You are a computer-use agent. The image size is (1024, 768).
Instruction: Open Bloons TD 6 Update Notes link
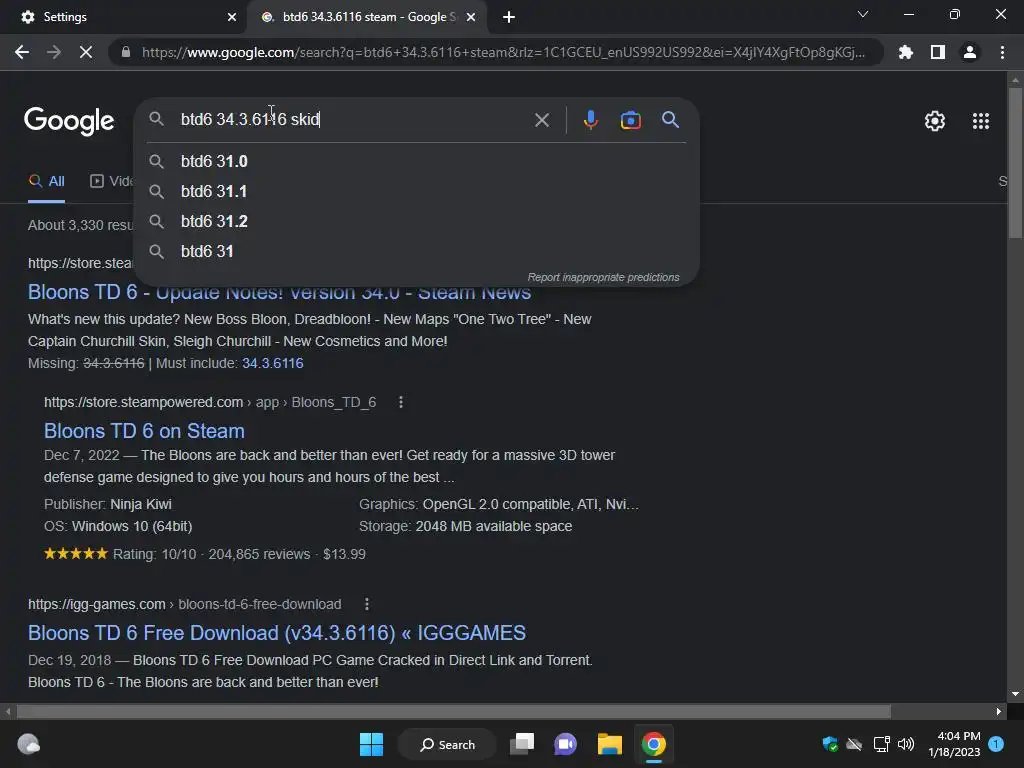(x=280, y=292)
